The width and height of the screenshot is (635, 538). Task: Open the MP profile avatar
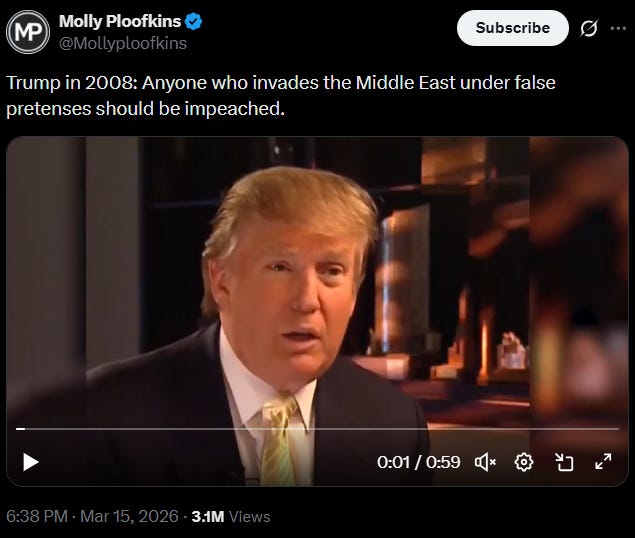coord(28,32)
